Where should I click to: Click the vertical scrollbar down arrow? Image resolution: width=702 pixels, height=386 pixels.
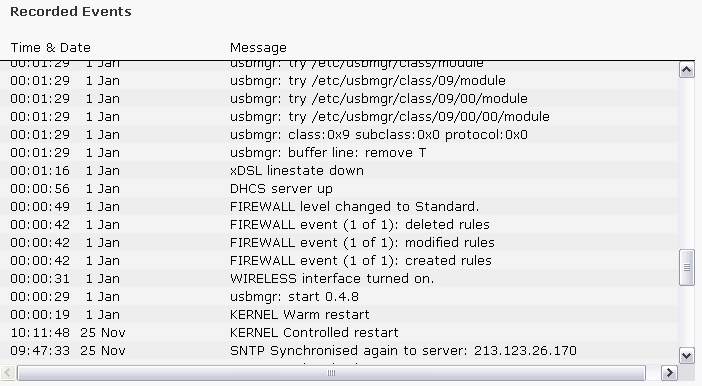tap(687, 355)
